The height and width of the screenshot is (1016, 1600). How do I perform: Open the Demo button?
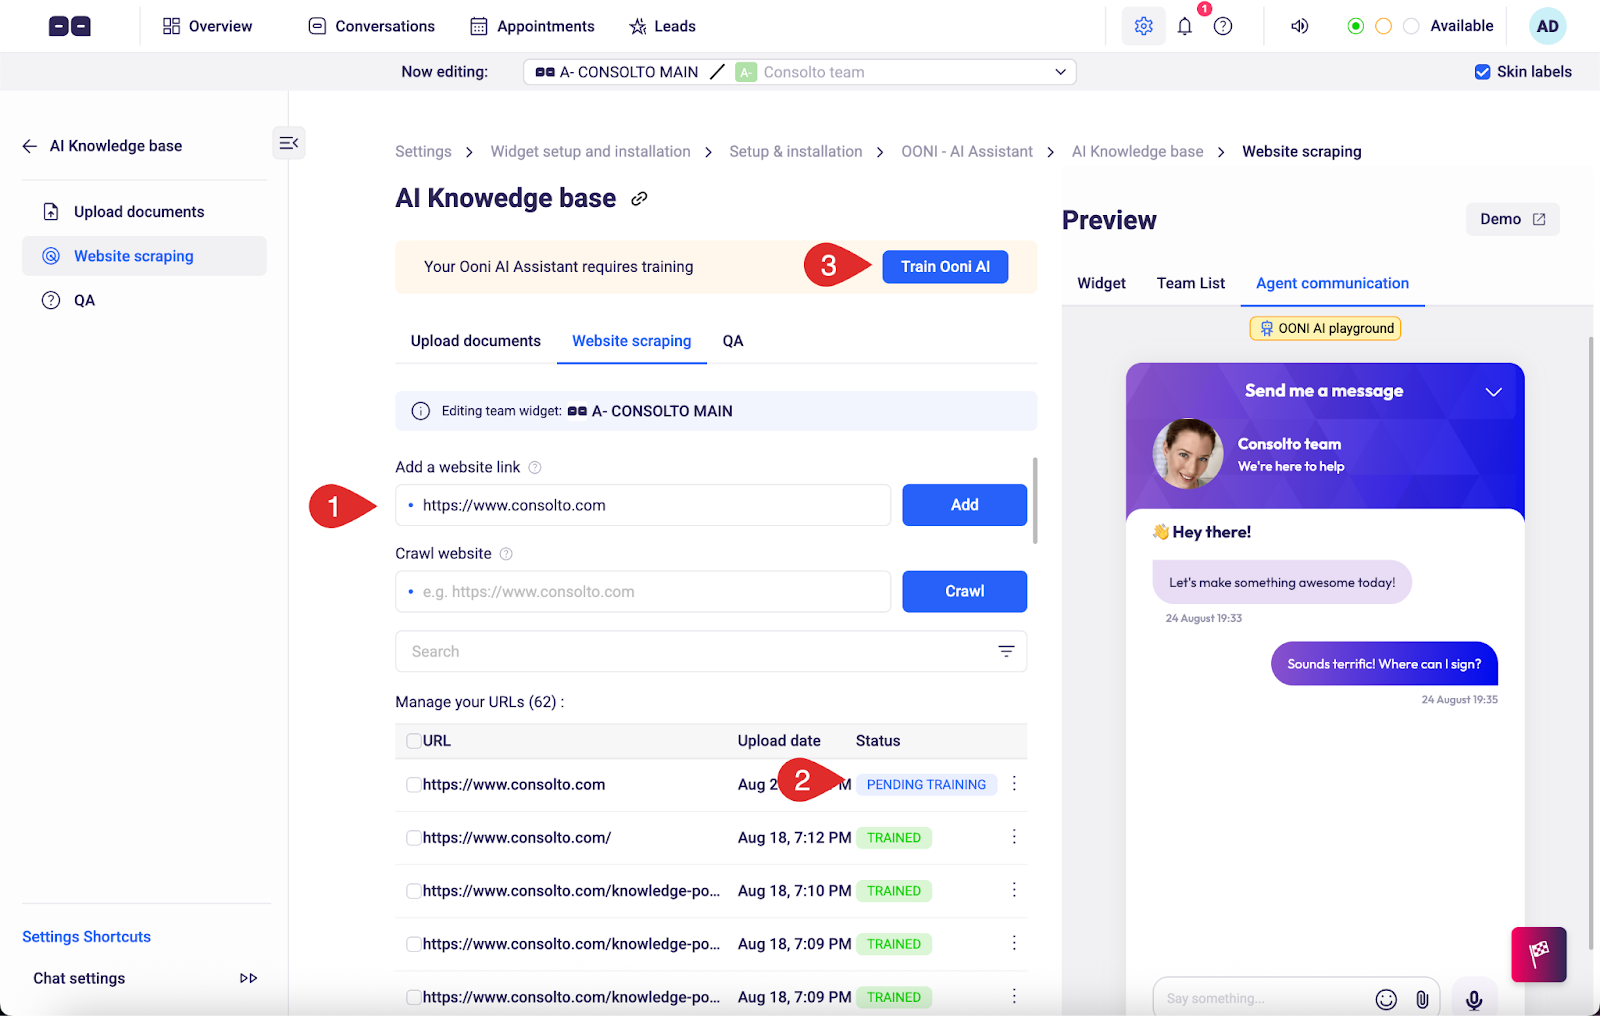pyautogui.click(x=1513, y=219)
